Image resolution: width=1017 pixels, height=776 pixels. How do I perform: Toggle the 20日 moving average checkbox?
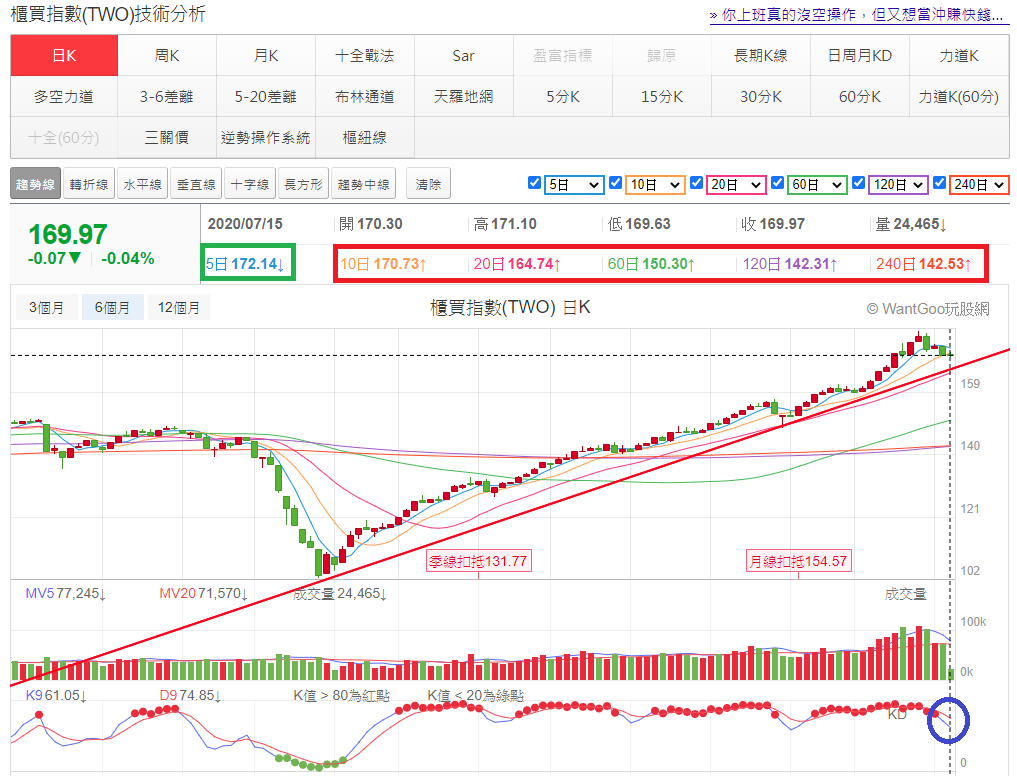pyautogui.click(x=697, y=183)
